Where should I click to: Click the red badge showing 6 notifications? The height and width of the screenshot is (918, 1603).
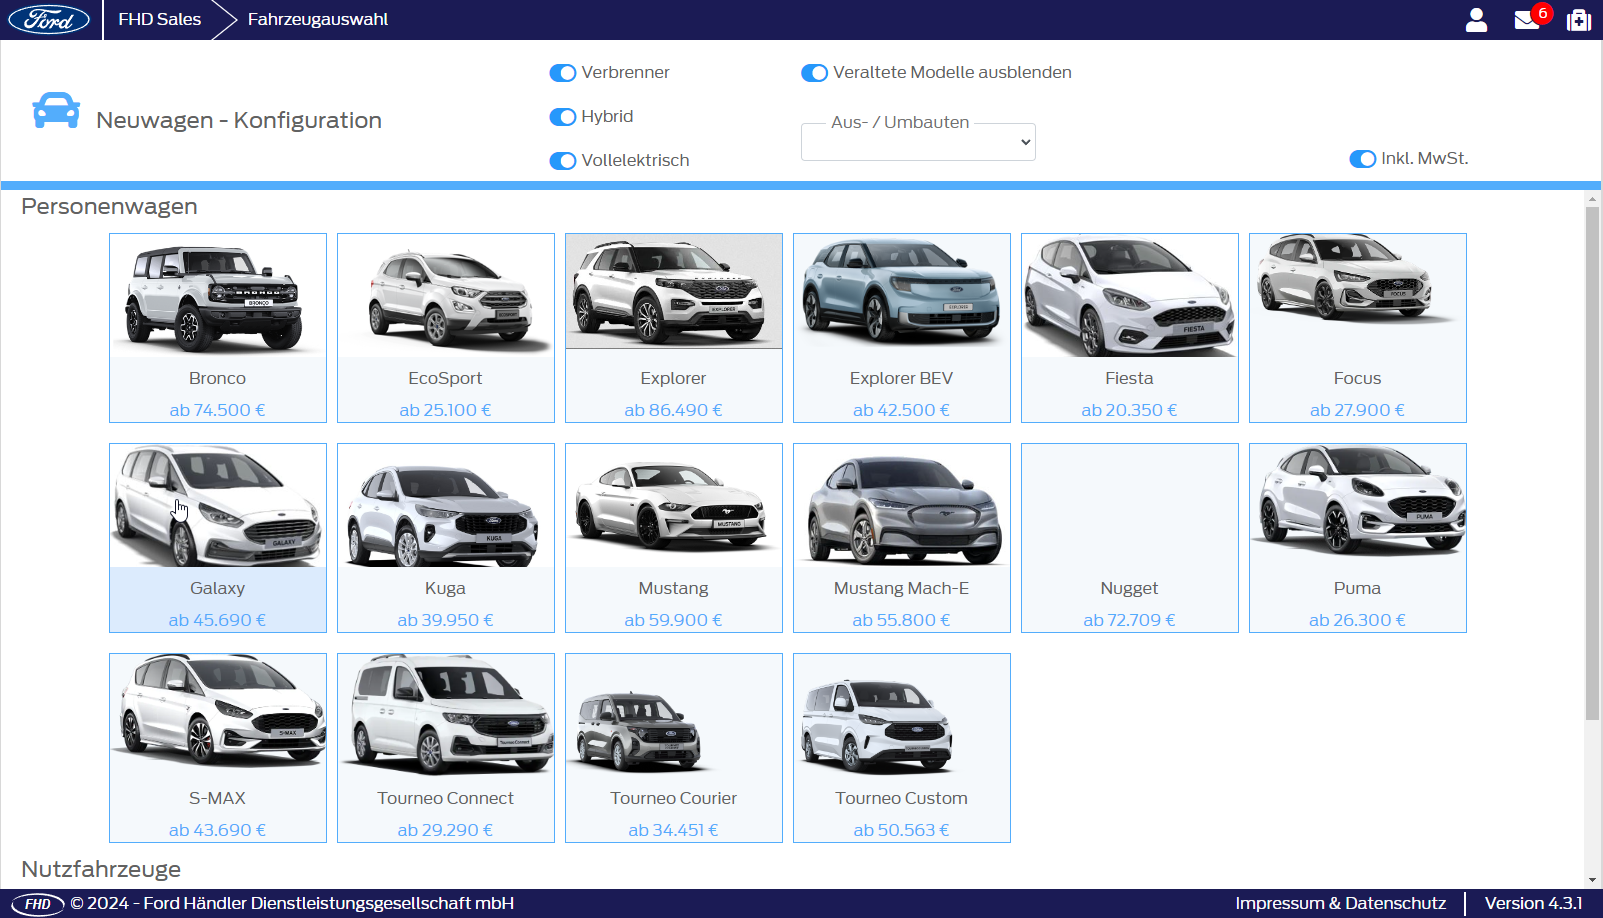pos(1543,13)
